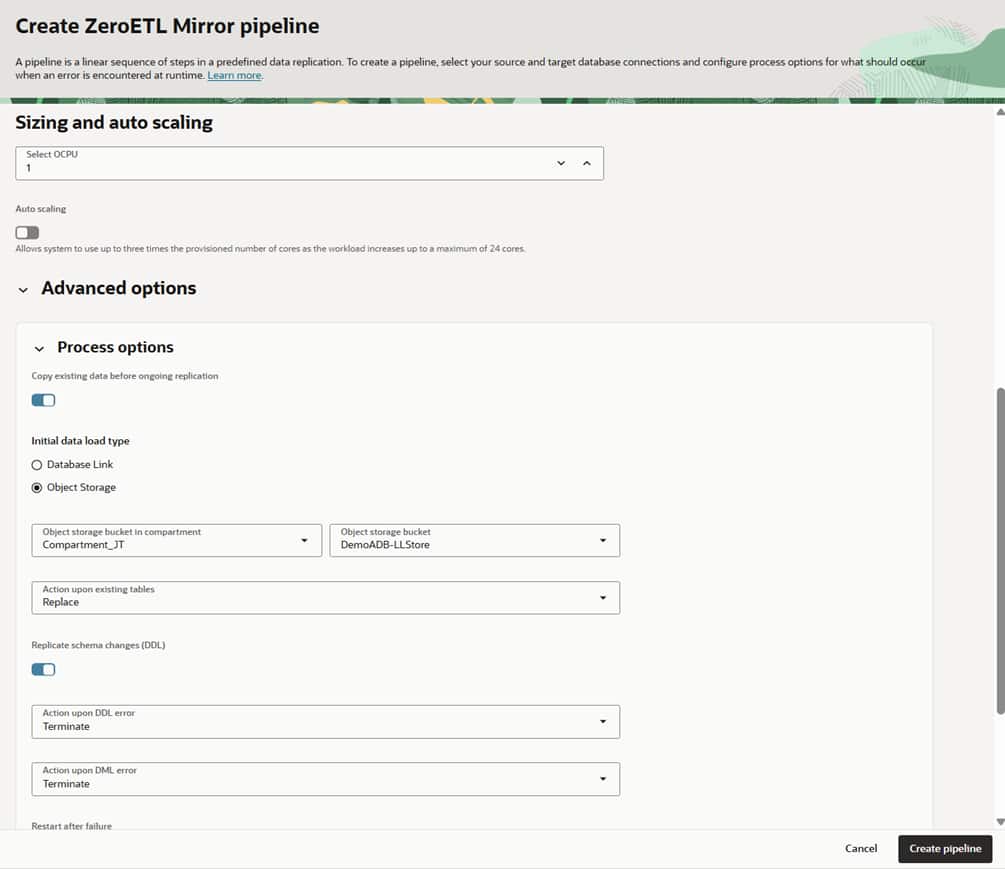This screenshot has width=1005, height=869.
Task: Open Action upon DML error dropdown
Action: [x=326, y=779]
